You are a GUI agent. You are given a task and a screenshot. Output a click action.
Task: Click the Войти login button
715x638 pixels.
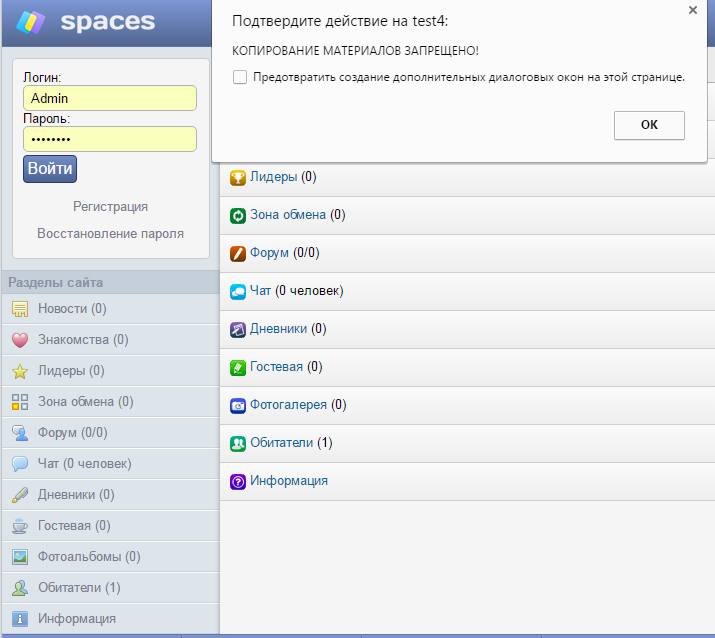tap(49, 168)
